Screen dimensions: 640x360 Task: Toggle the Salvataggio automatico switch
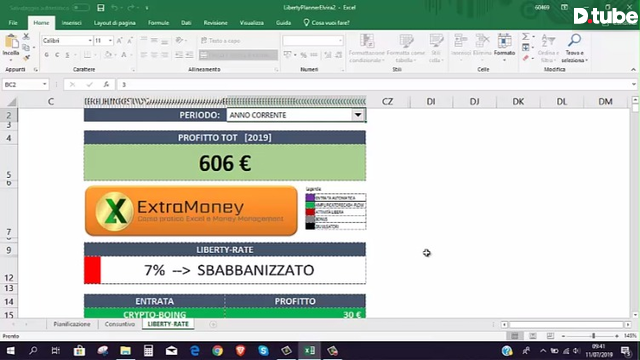pos(81,8)
